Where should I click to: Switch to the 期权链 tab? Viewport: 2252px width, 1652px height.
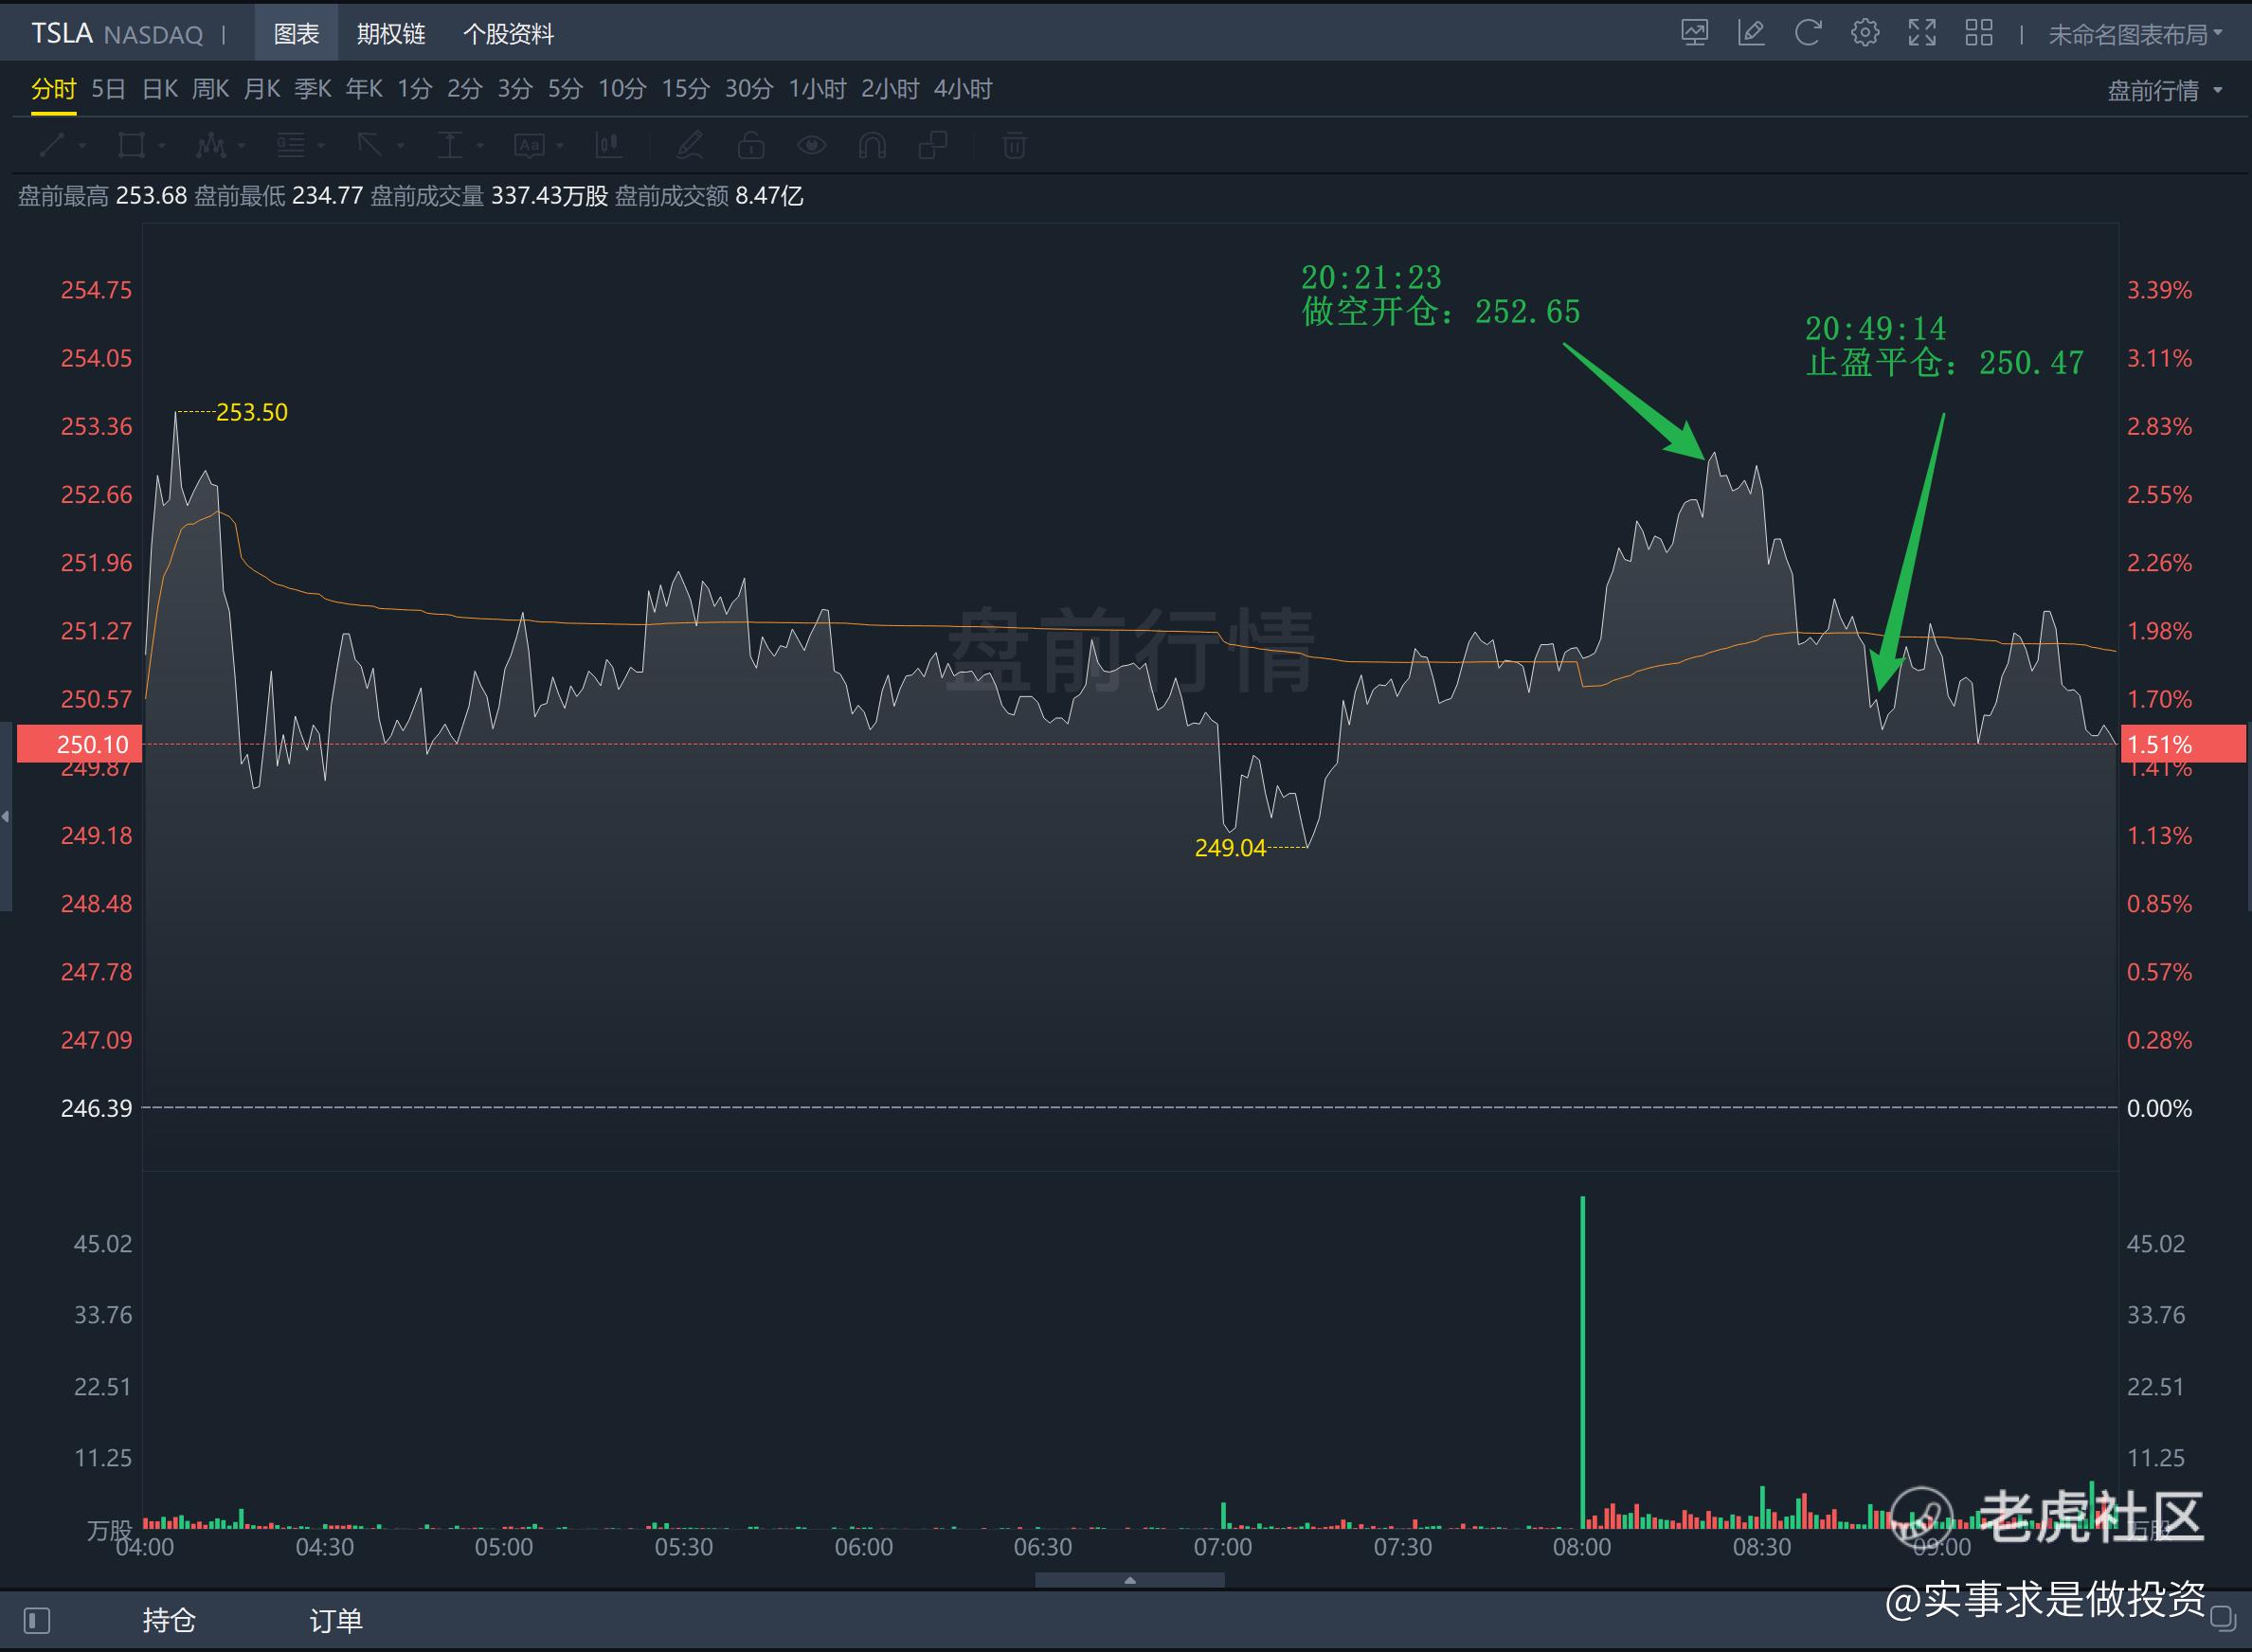[391, 34]
